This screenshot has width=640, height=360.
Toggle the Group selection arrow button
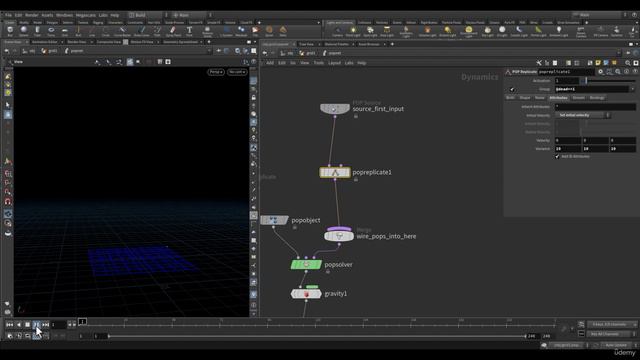point(512,89)
